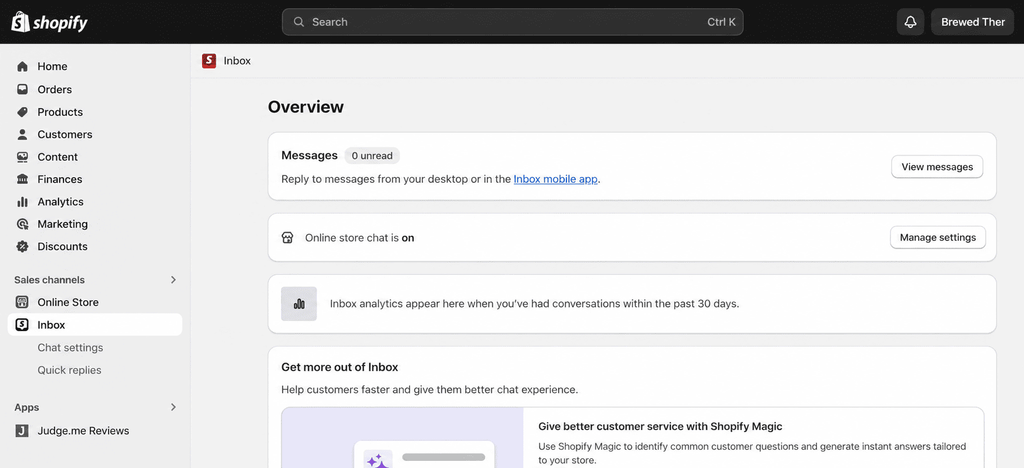
Task: Click the Manage settings button
Action: click(938, 238)
